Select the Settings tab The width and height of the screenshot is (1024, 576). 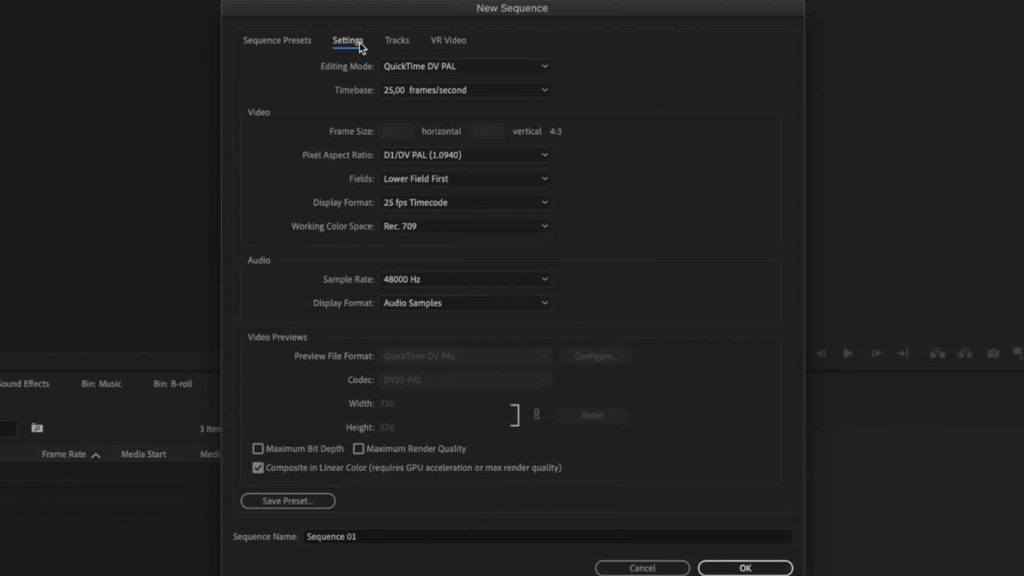[347, 40]
